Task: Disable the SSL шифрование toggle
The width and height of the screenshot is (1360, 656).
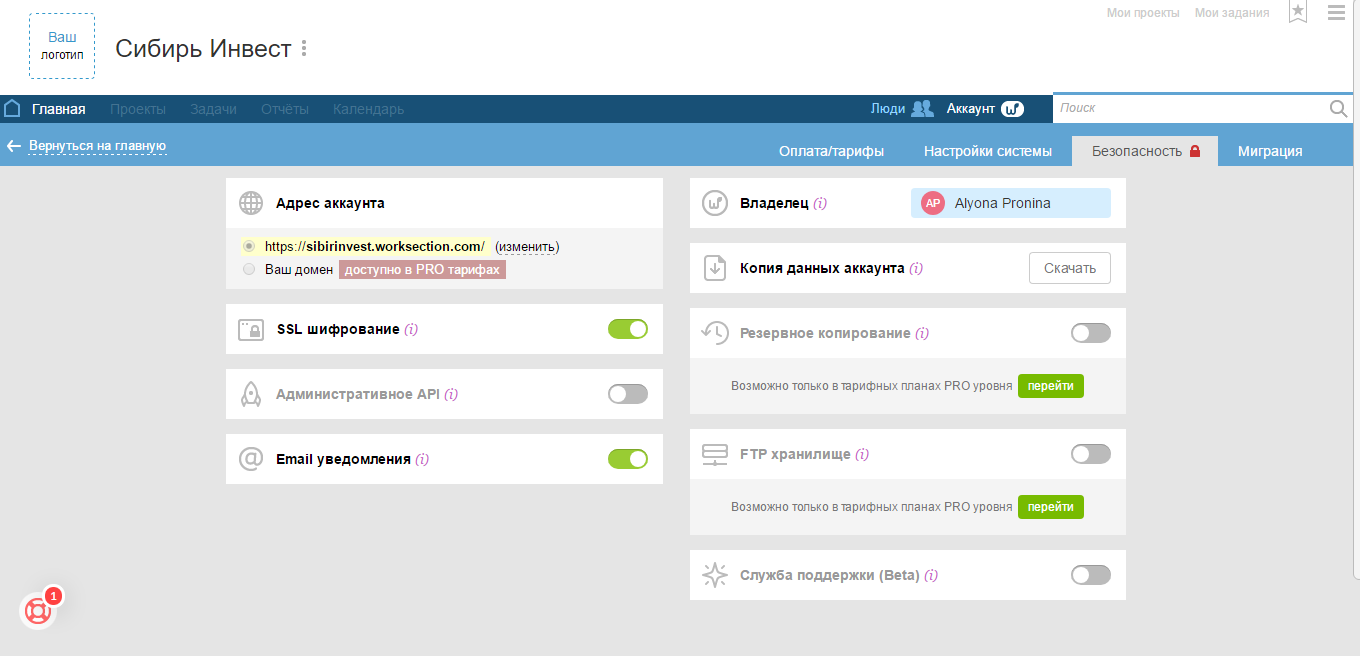Action: [x=627, y=328]
